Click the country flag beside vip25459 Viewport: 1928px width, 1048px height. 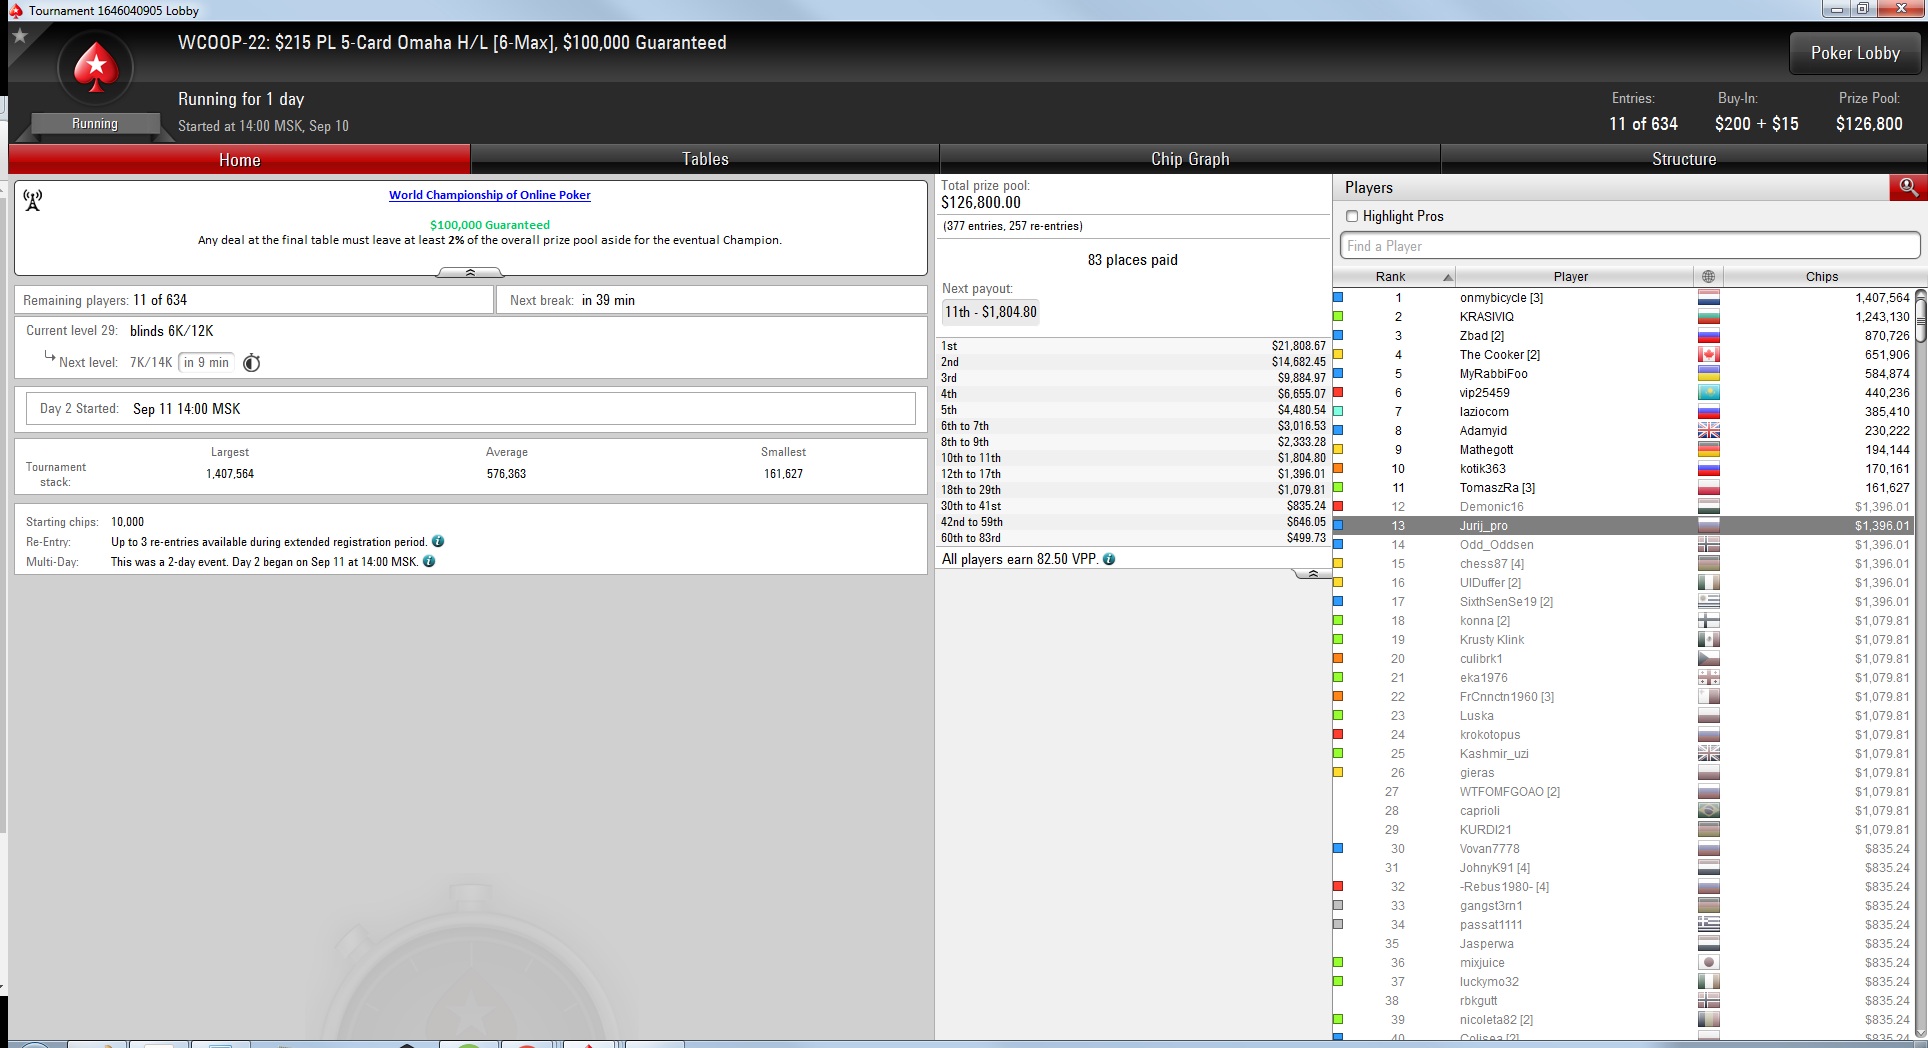tap(1709, 393)
